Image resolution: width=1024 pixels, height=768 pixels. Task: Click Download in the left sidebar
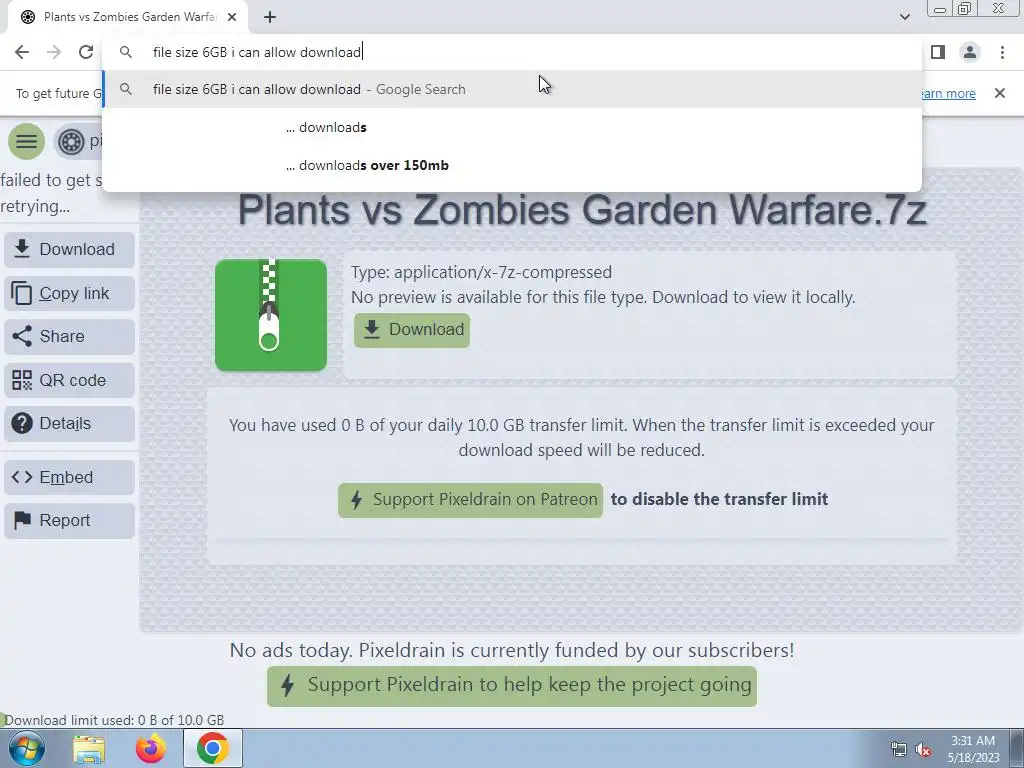(69, 249)
